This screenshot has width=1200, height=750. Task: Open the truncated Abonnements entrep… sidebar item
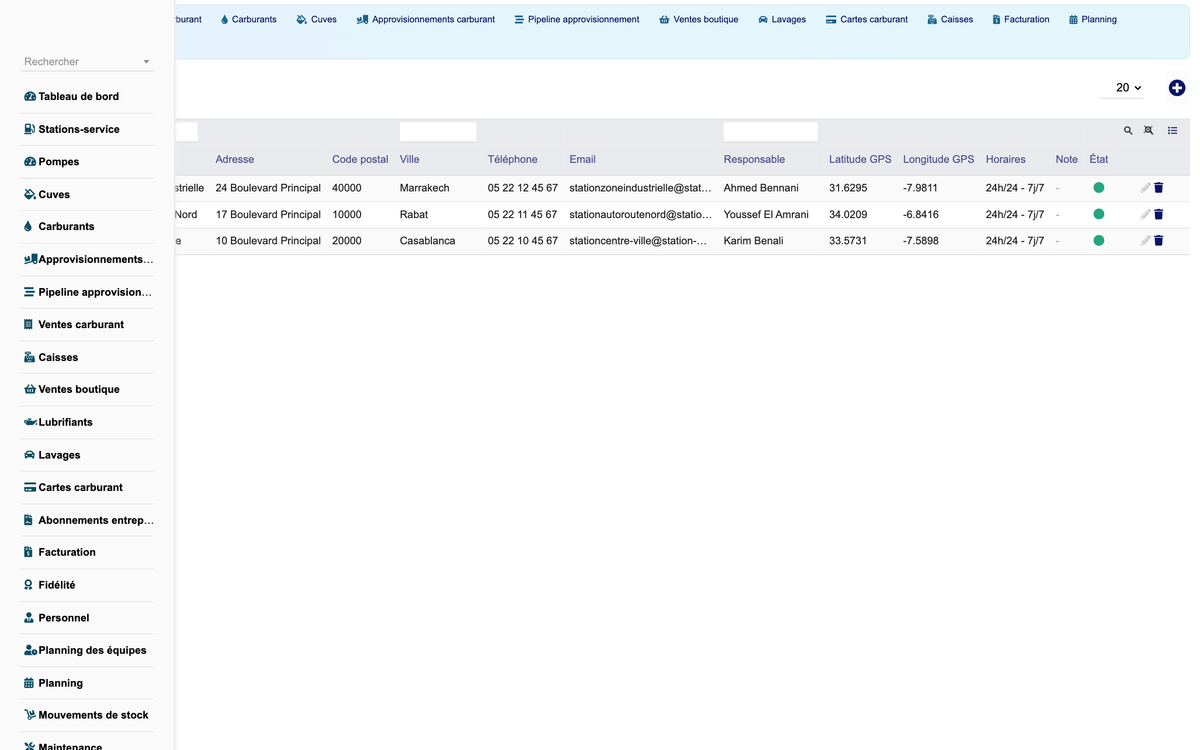(x=88, y=520)
